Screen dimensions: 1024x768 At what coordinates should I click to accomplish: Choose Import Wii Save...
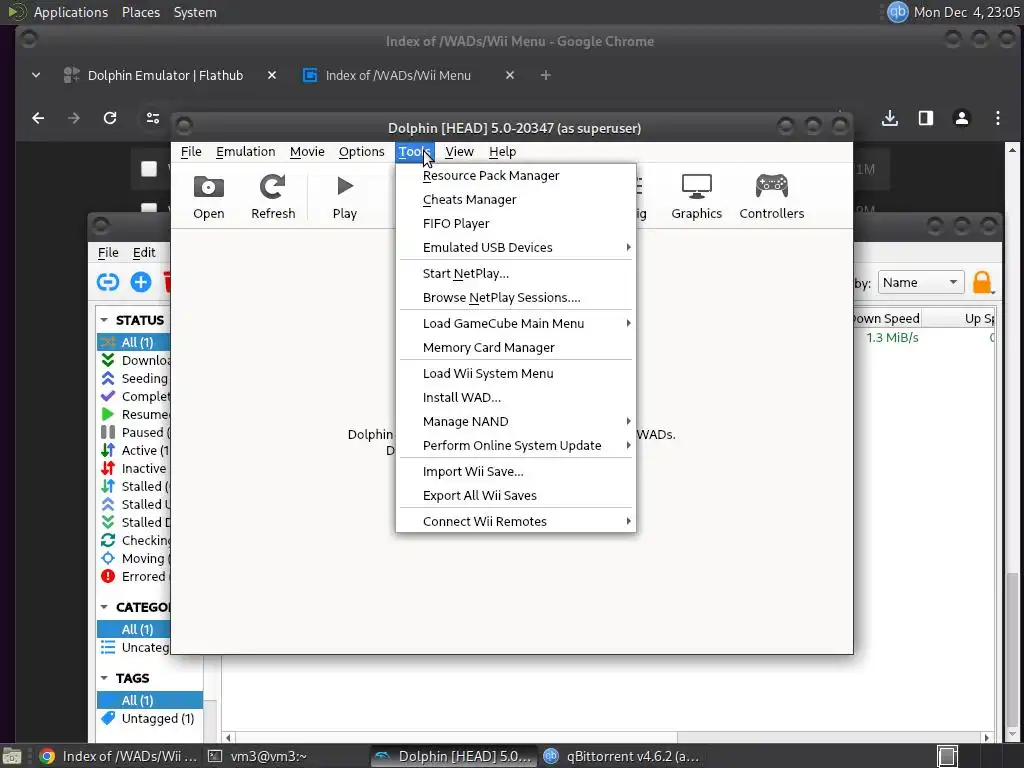click(515, 472)
